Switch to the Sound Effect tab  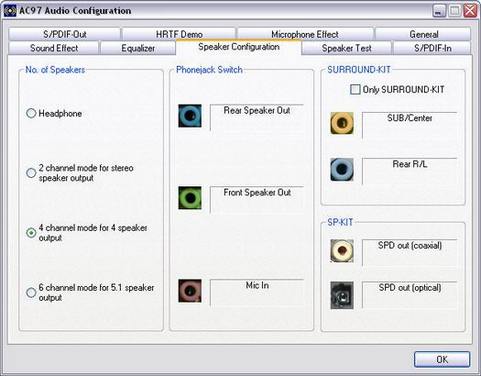[x=54, y=48]
